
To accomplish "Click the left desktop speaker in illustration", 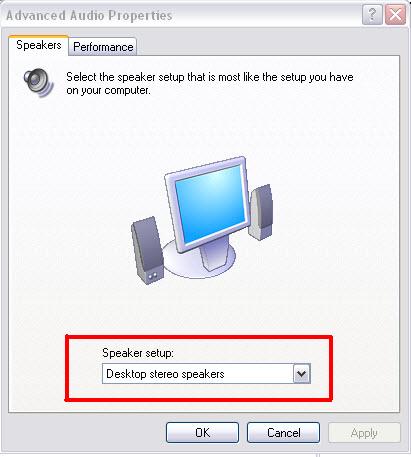I will (147, 250).
